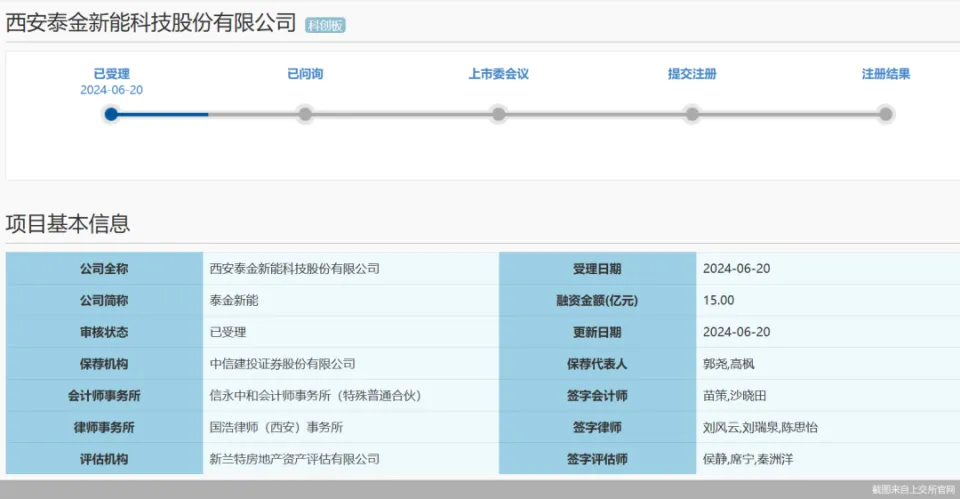Open the 上市委会议 stage label
The image size is (960, 499).
498,74
